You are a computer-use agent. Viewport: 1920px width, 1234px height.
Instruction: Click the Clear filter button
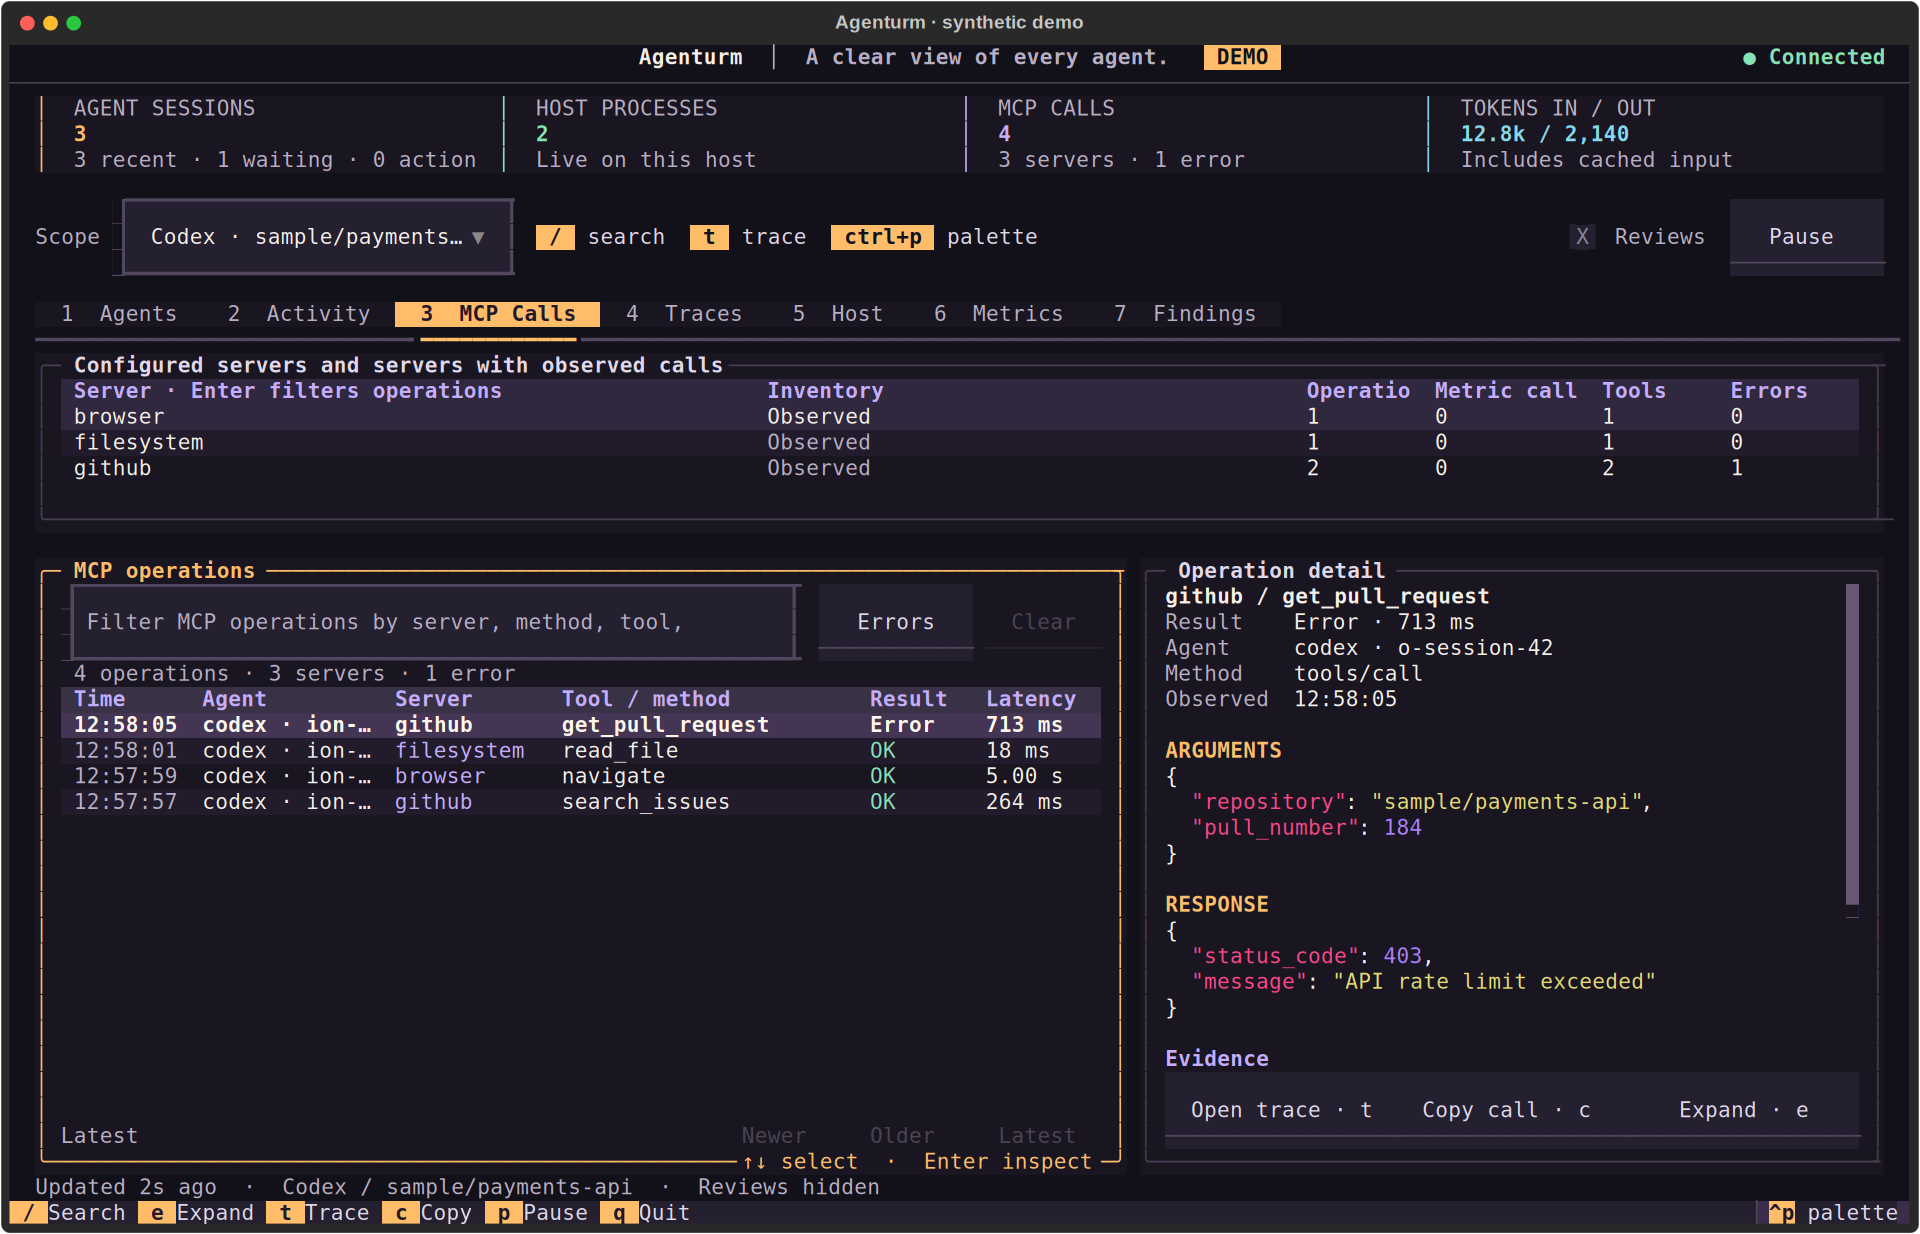(x=1043, y=622)
